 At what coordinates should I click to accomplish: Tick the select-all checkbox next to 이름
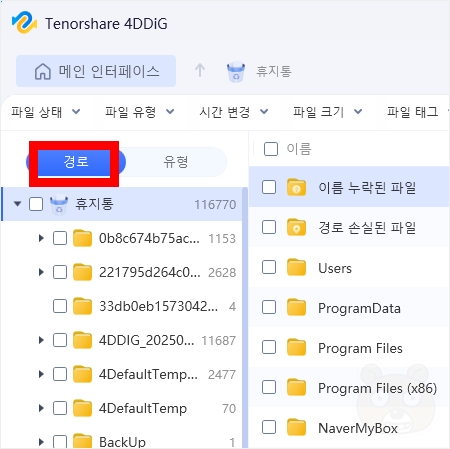click(271, 149)
